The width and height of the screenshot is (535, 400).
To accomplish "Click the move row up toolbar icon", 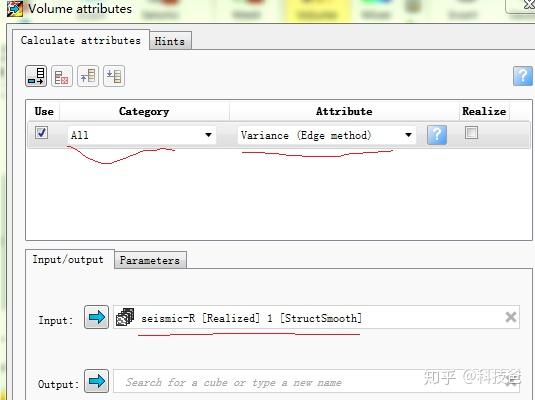I will click(88, 76).
